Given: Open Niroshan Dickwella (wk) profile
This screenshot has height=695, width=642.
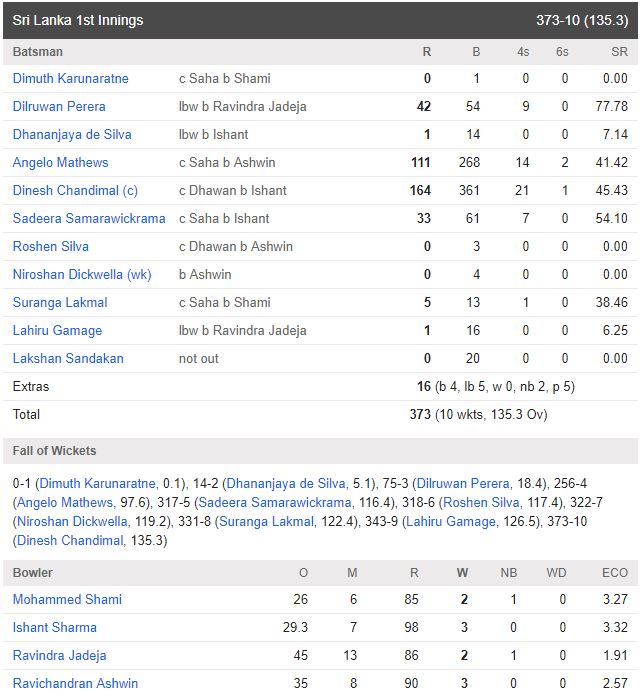Looking at the screenshot, I should [82, 274].
